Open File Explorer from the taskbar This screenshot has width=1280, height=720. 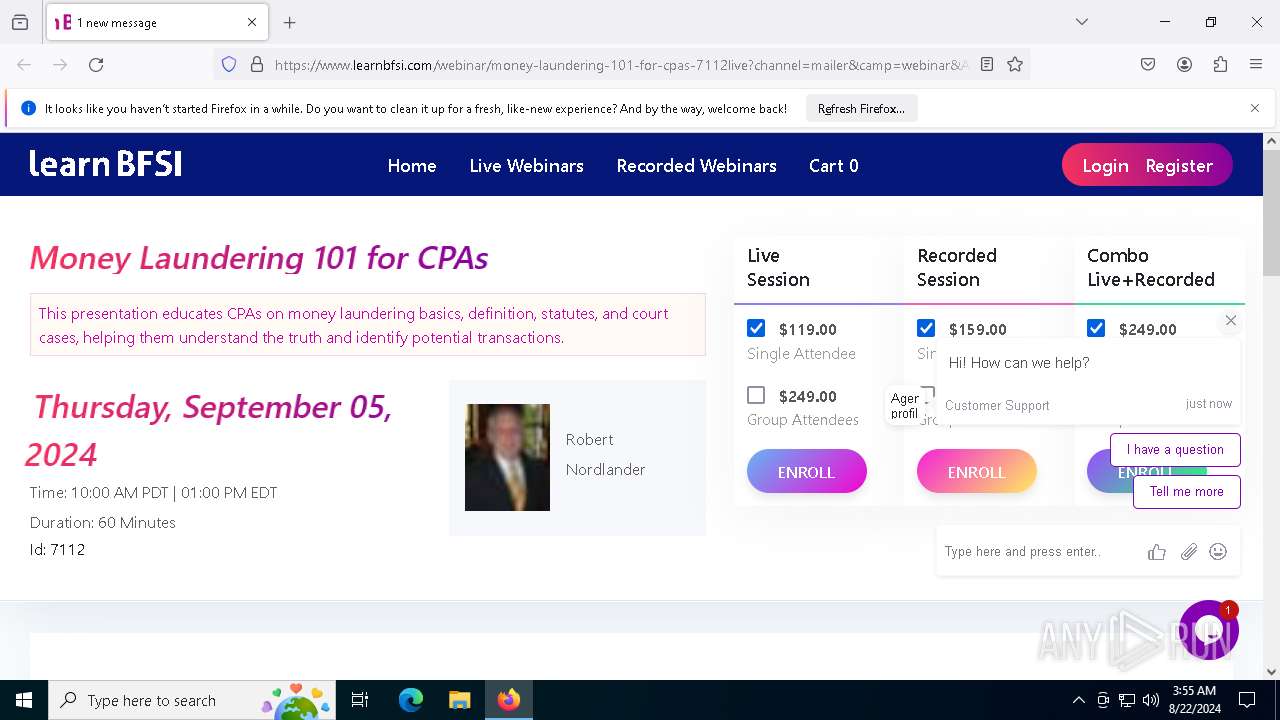(459, 700)
